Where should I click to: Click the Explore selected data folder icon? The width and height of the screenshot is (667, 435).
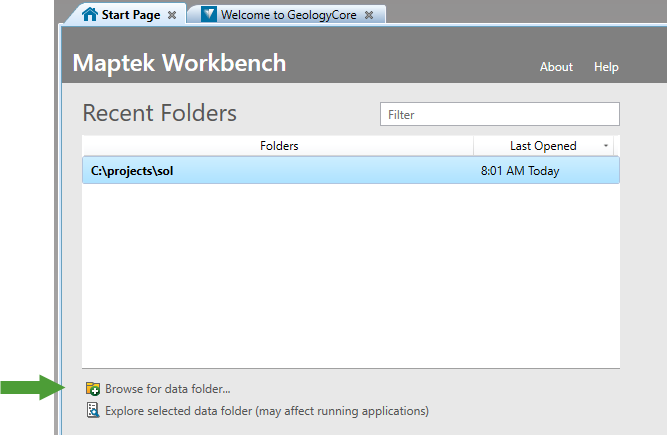[x=93, y=410]
